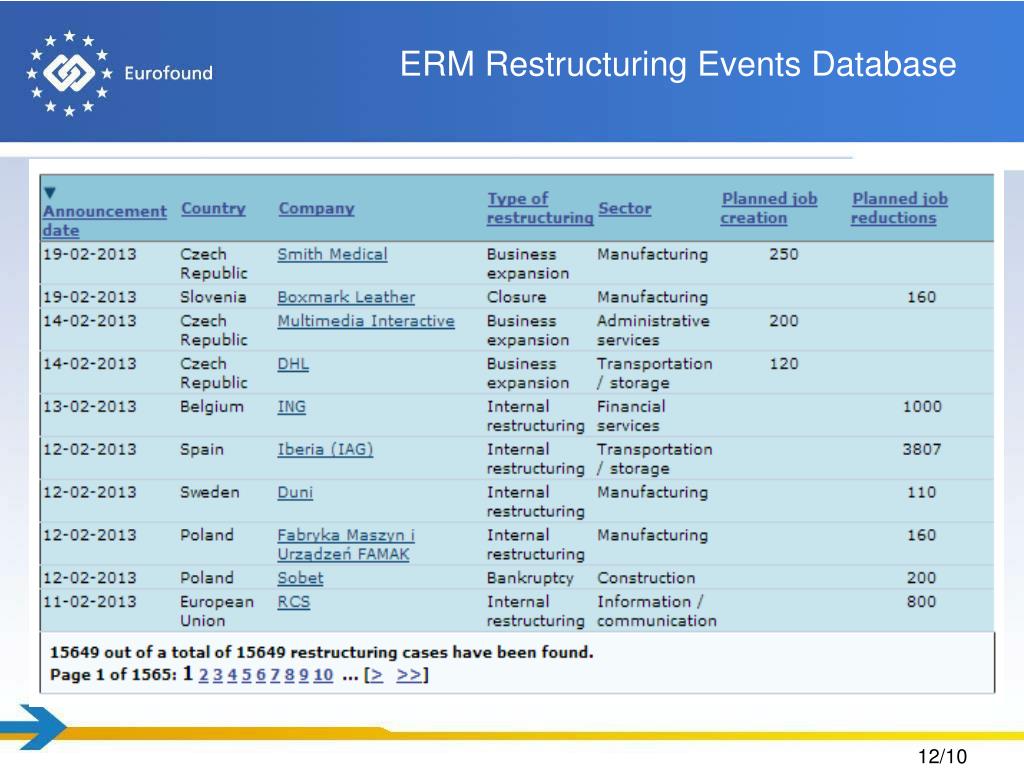Go to results page 9
This screenshot has width=1024, height=768.
[x=304, y=675]
